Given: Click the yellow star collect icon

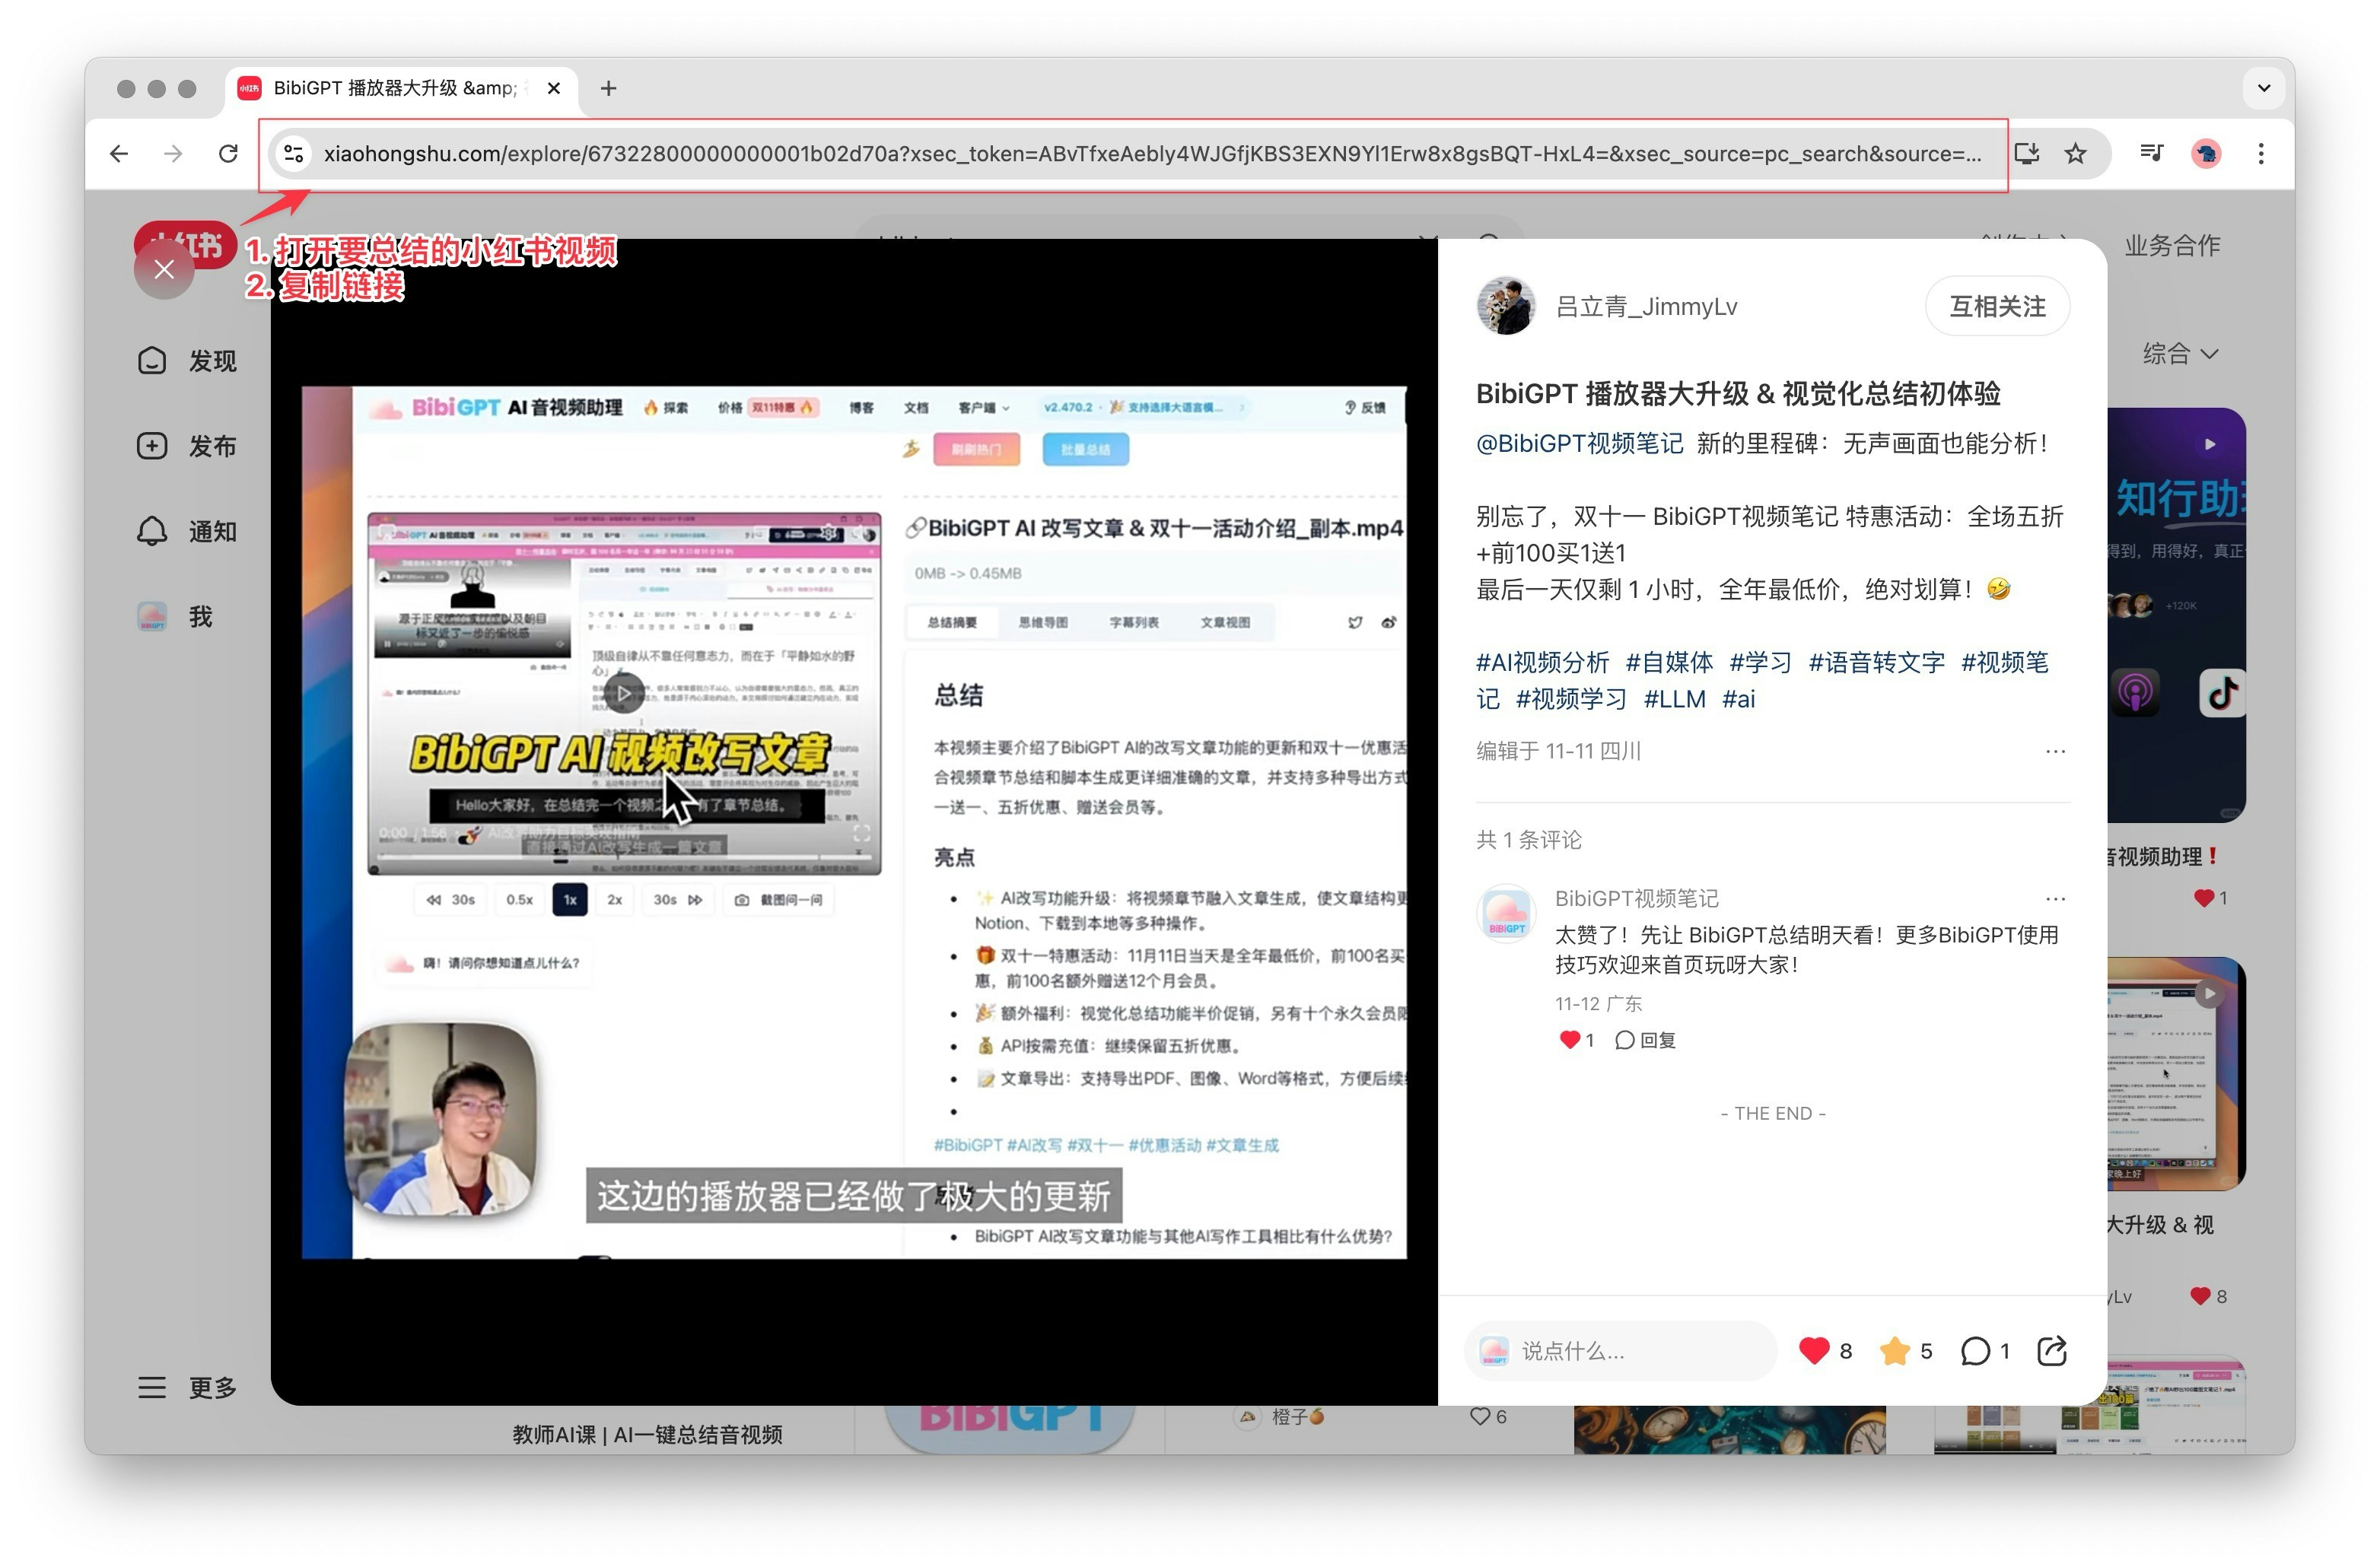Looking at the screenshot, I should pos(1894,1351).
